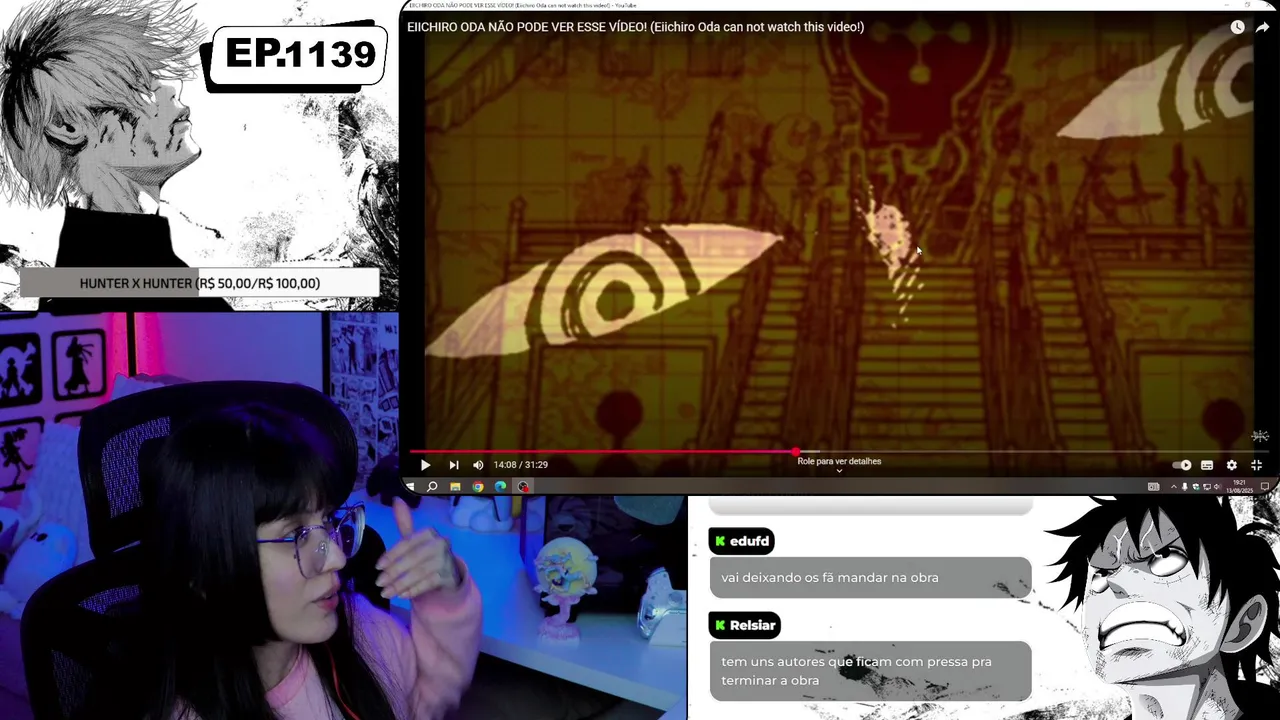Viewport: 1280px width, 720px height.
Task: Open the video title link
Action: coord(635,27)
